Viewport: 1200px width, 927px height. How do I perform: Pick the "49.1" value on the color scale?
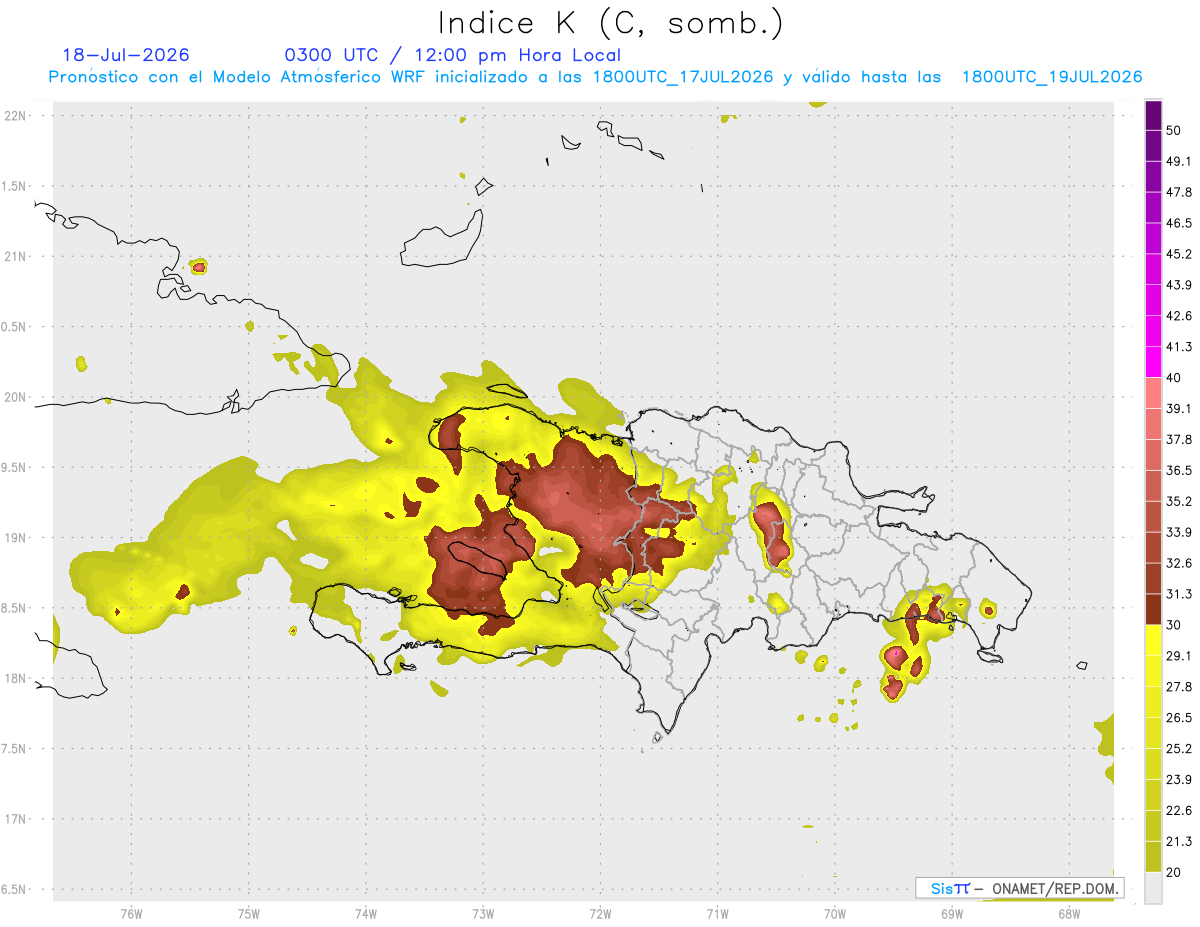pos(1179,161)
